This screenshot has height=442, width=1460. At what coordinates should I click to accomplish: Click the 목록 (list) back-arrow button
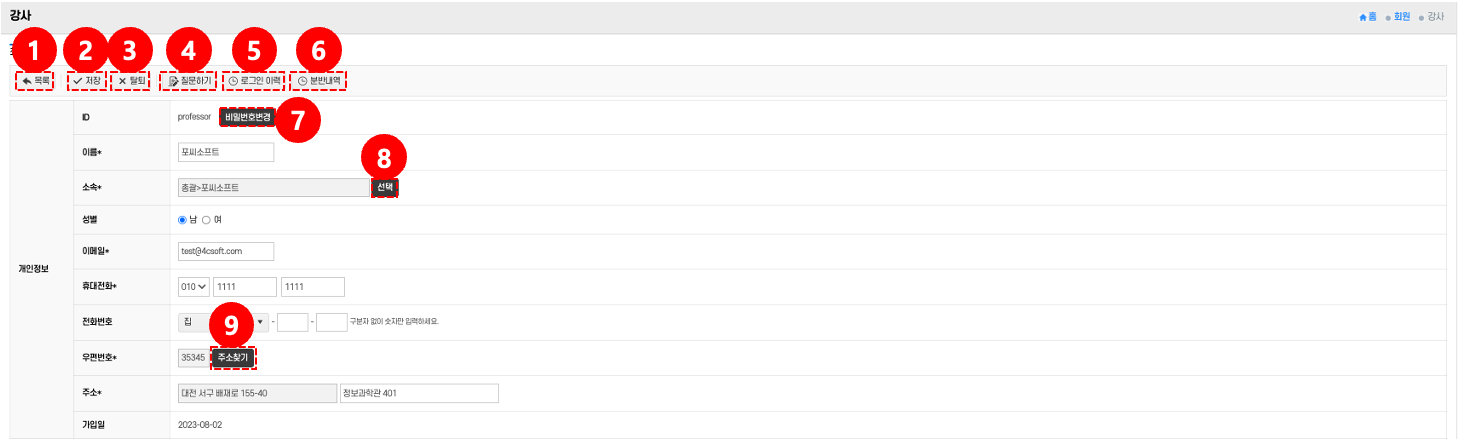[36, 80]
